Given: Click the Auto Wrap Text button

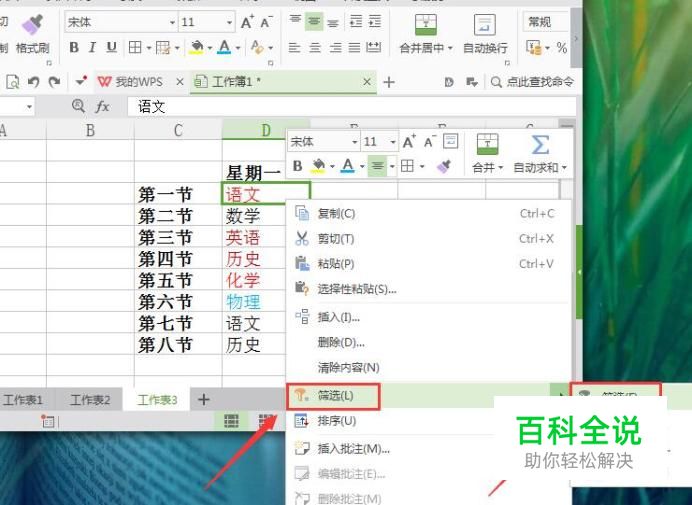Looking at the screenshot, I should click(x=485, y=34).
